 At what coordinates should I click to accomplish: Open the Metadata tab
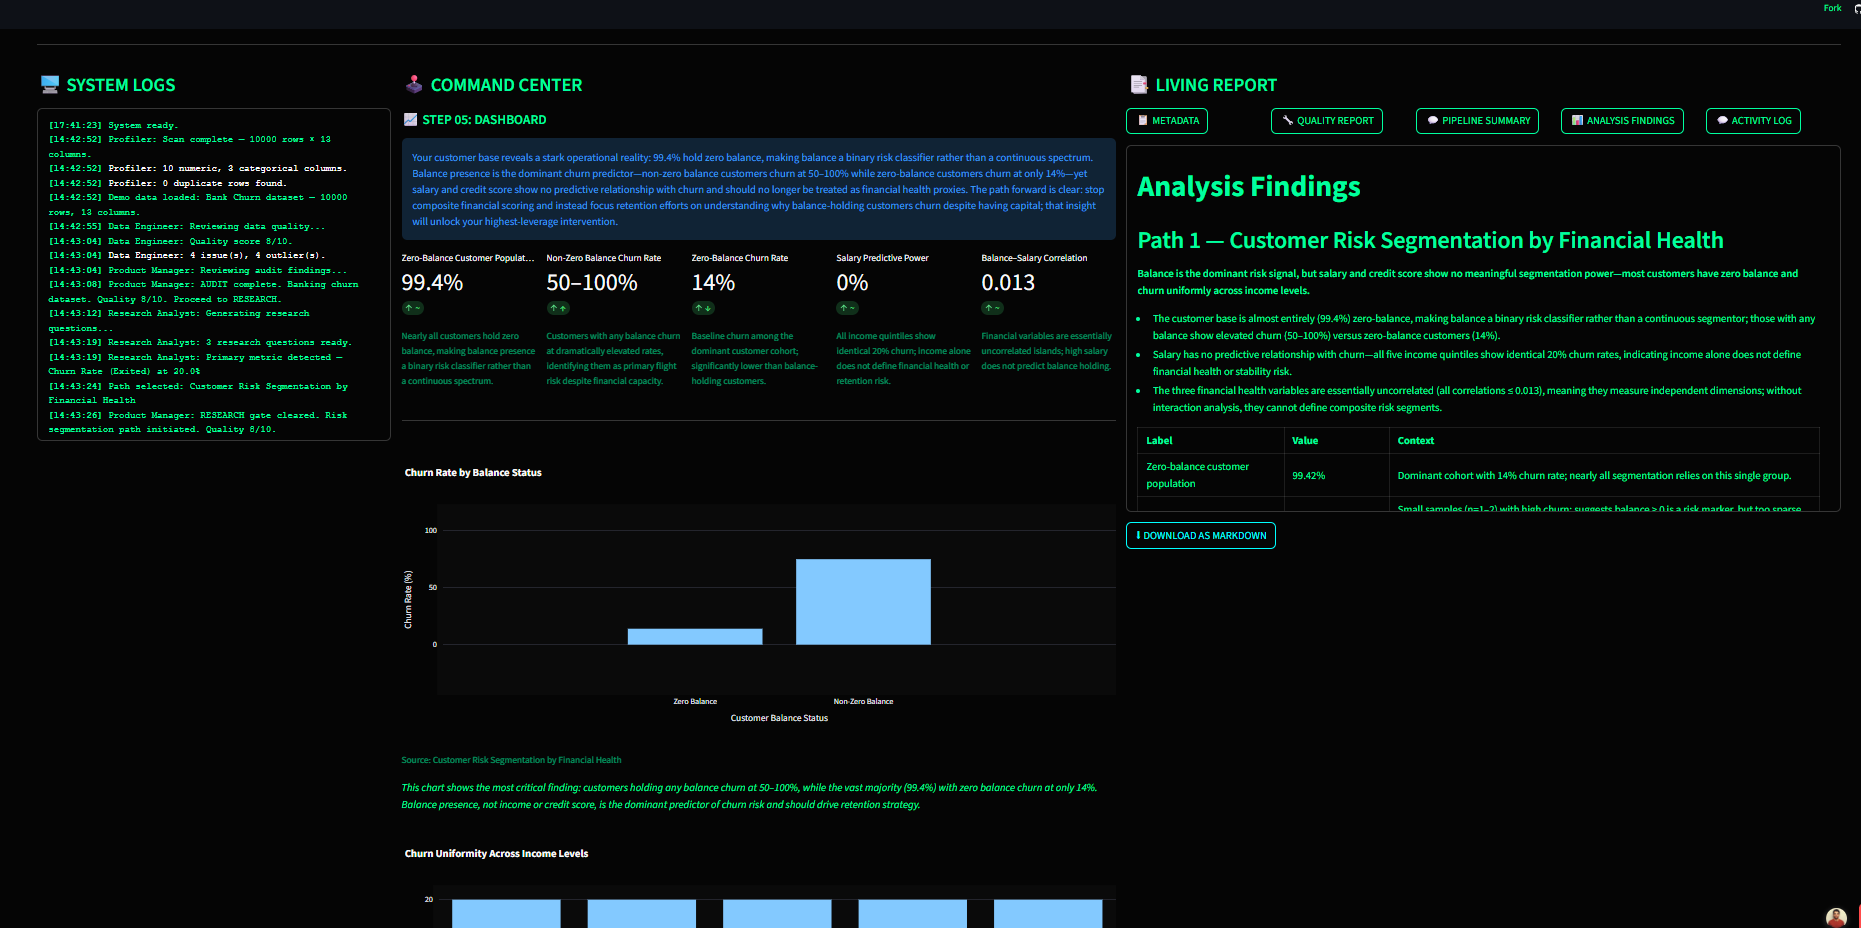pos(1167,121)
